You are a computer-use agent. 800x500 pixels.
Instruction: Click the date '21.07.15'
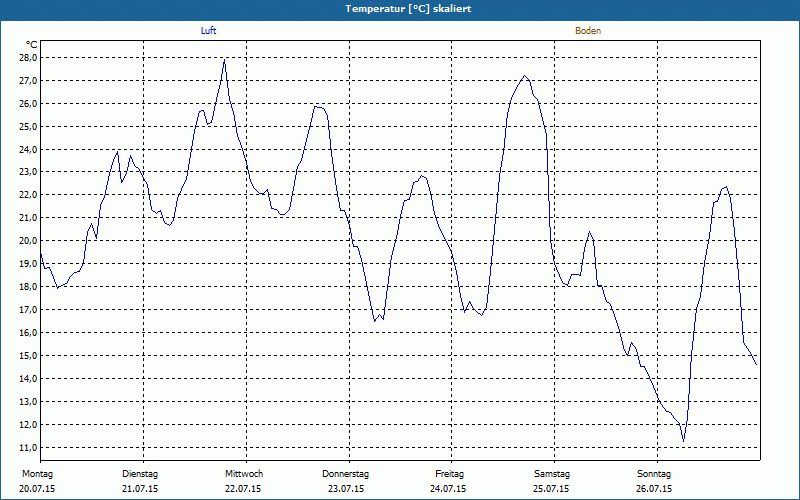(140, 489)
